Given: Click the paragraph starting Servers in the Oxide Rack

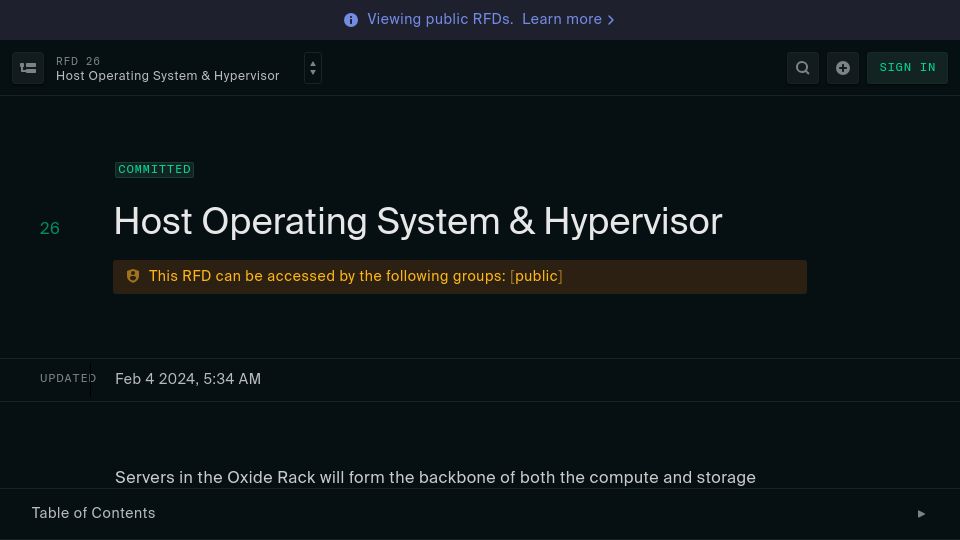Looking at the screenshot, I should click(435, 478).
